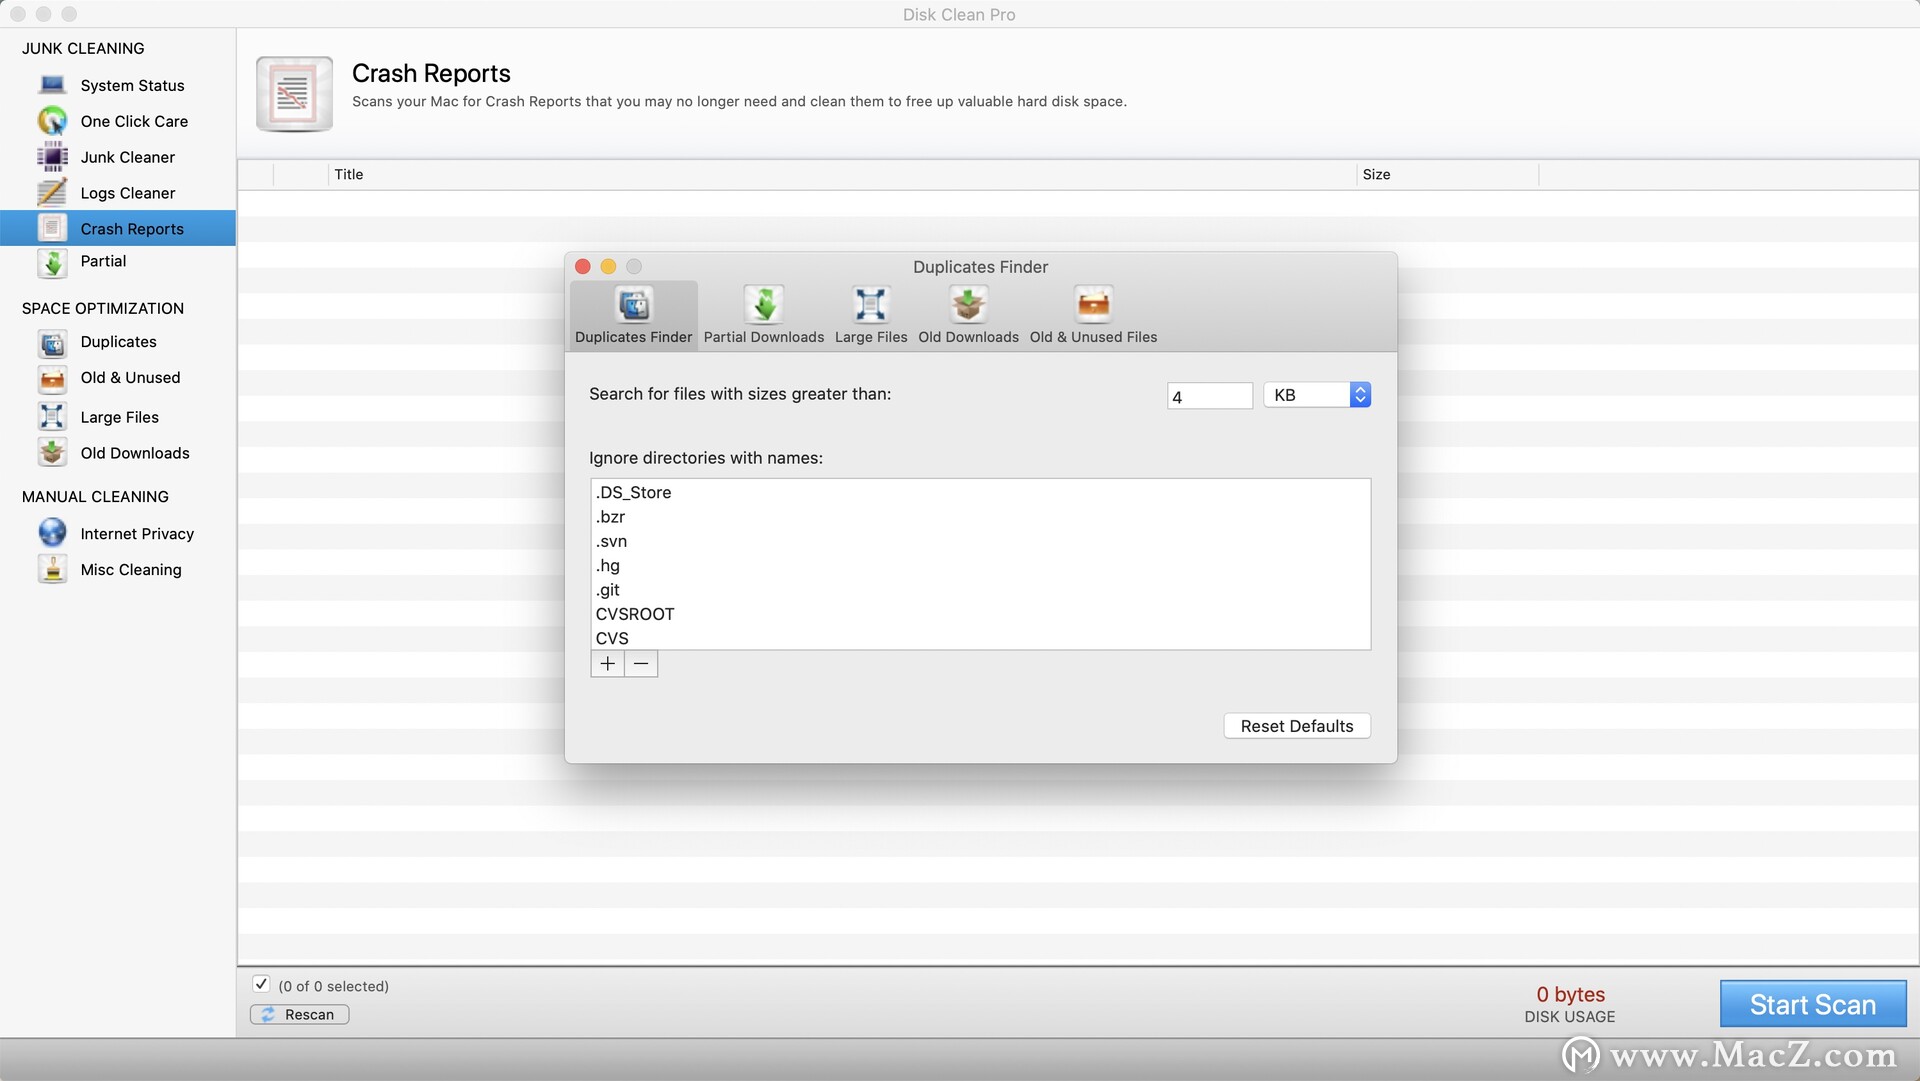Click the (0 of 0 selected) status text
The width and height of the screenshot is (1920, 1081).
[333, 986]
